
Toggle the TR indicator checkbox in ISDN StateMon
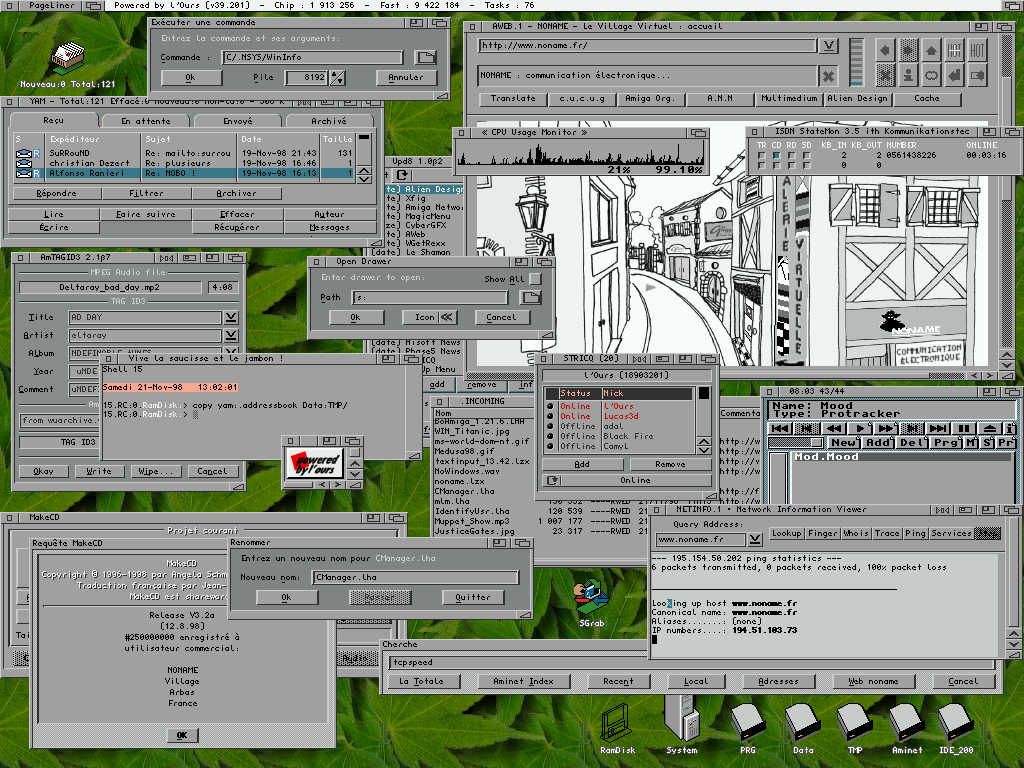(761, 155)
